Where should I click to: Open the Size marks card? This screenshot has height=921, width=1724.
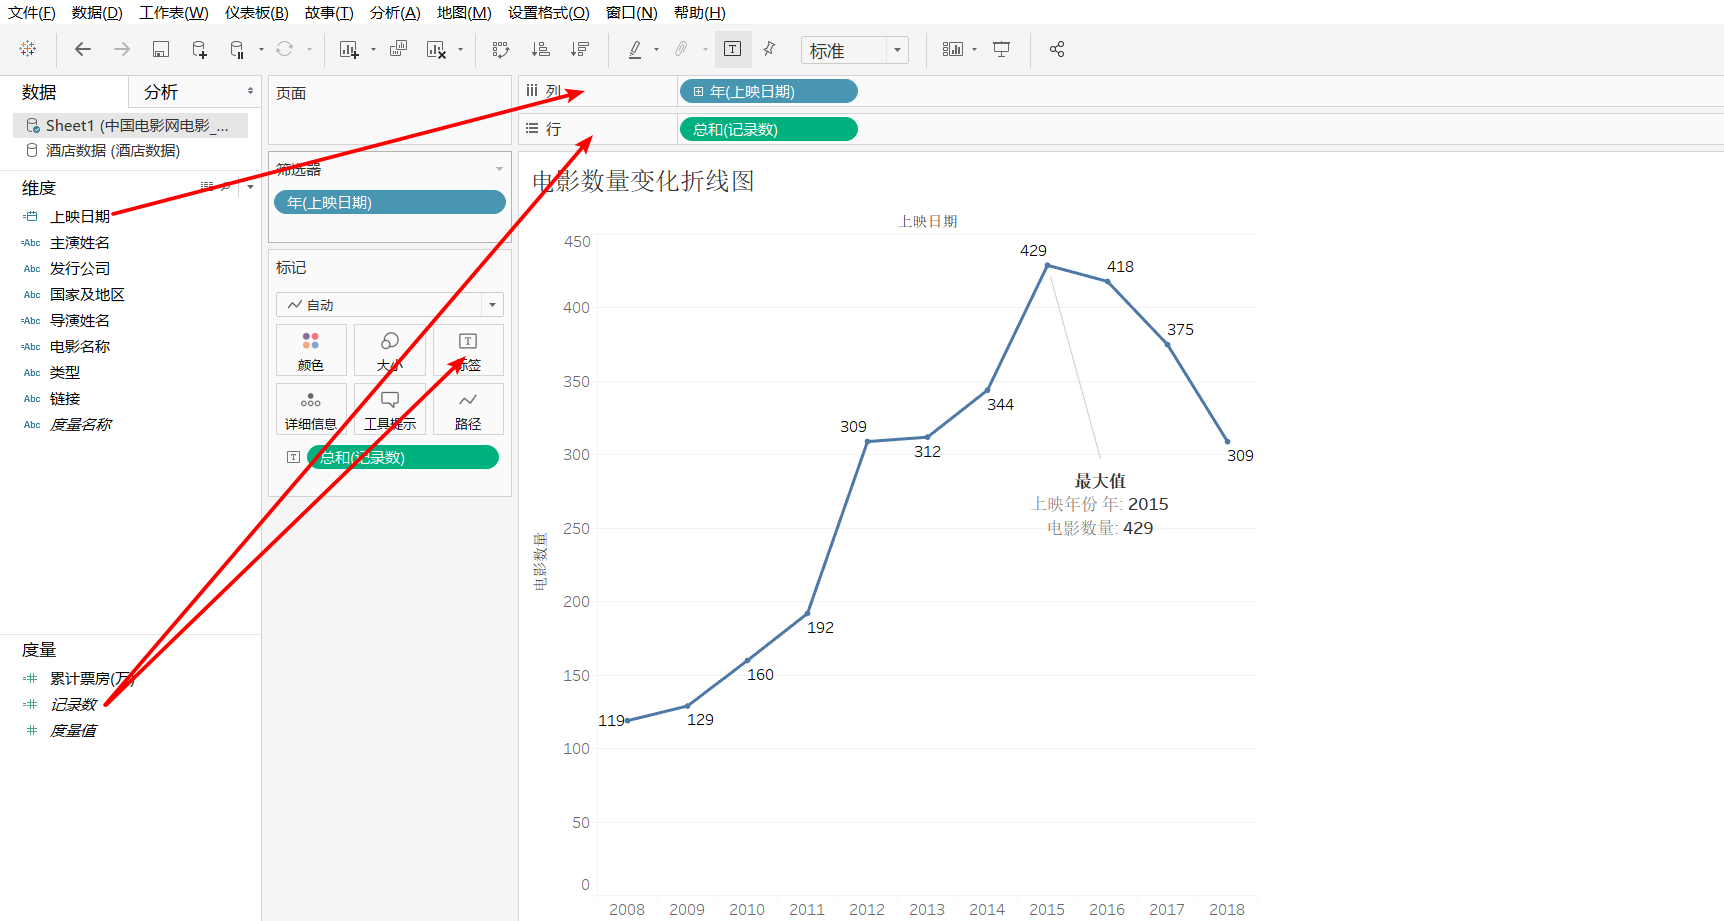[390, 350]
